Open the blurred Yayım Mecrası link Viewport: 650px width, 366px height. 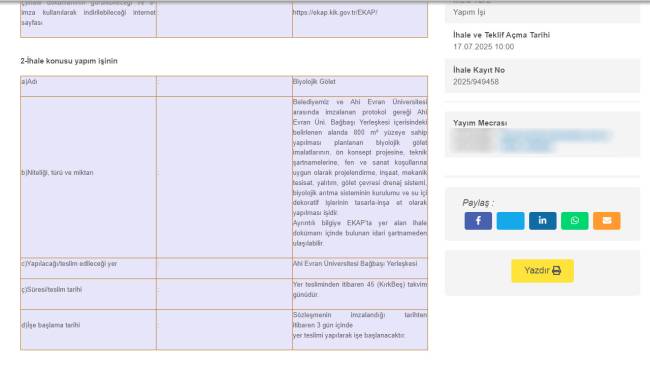point(555,140)
